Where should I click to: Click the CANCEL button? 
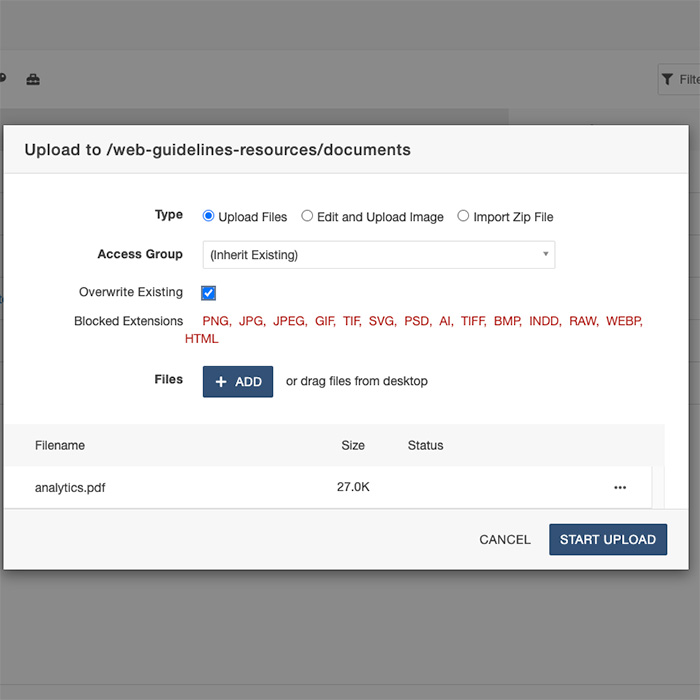[505, 539]
